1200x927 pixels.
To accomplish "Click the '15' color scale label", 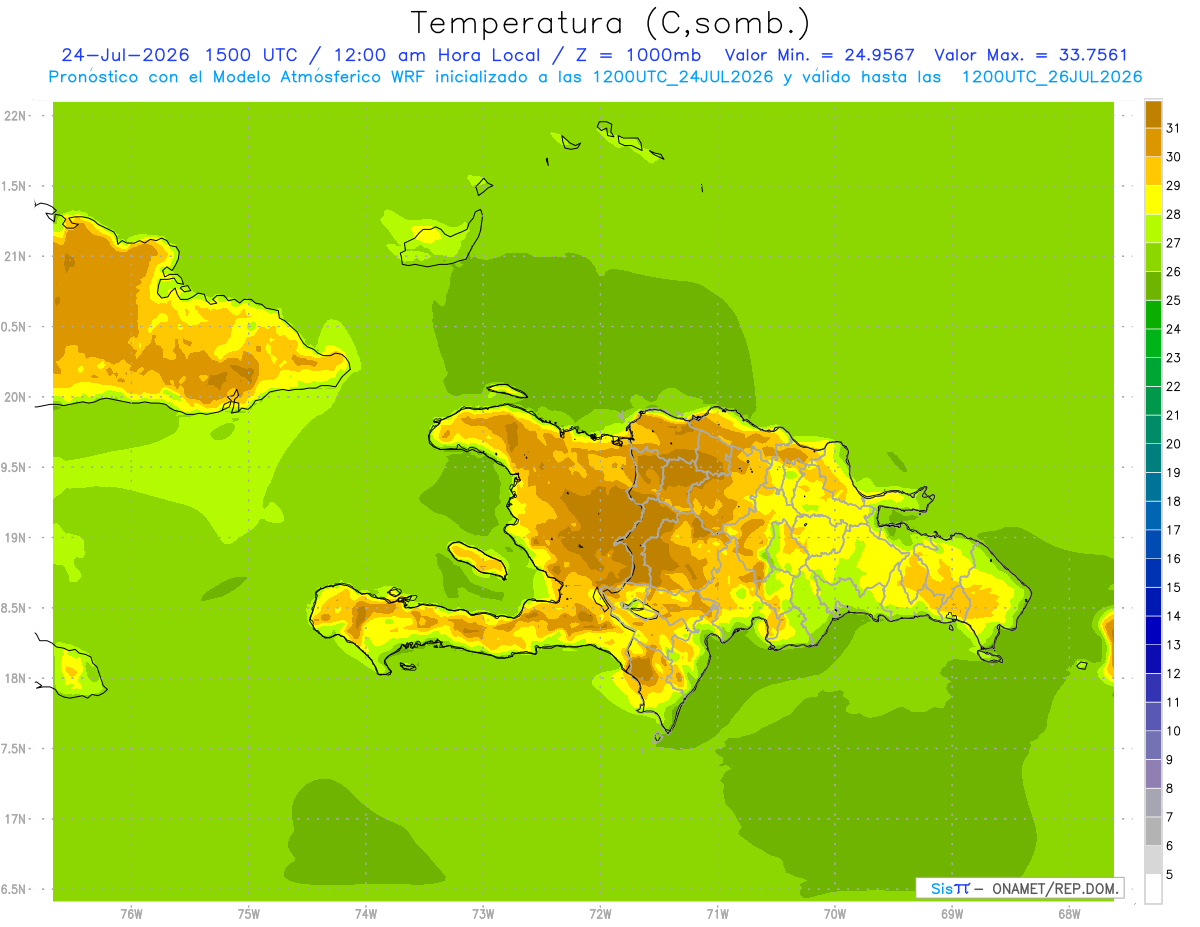I will (x=1173, y=587).
